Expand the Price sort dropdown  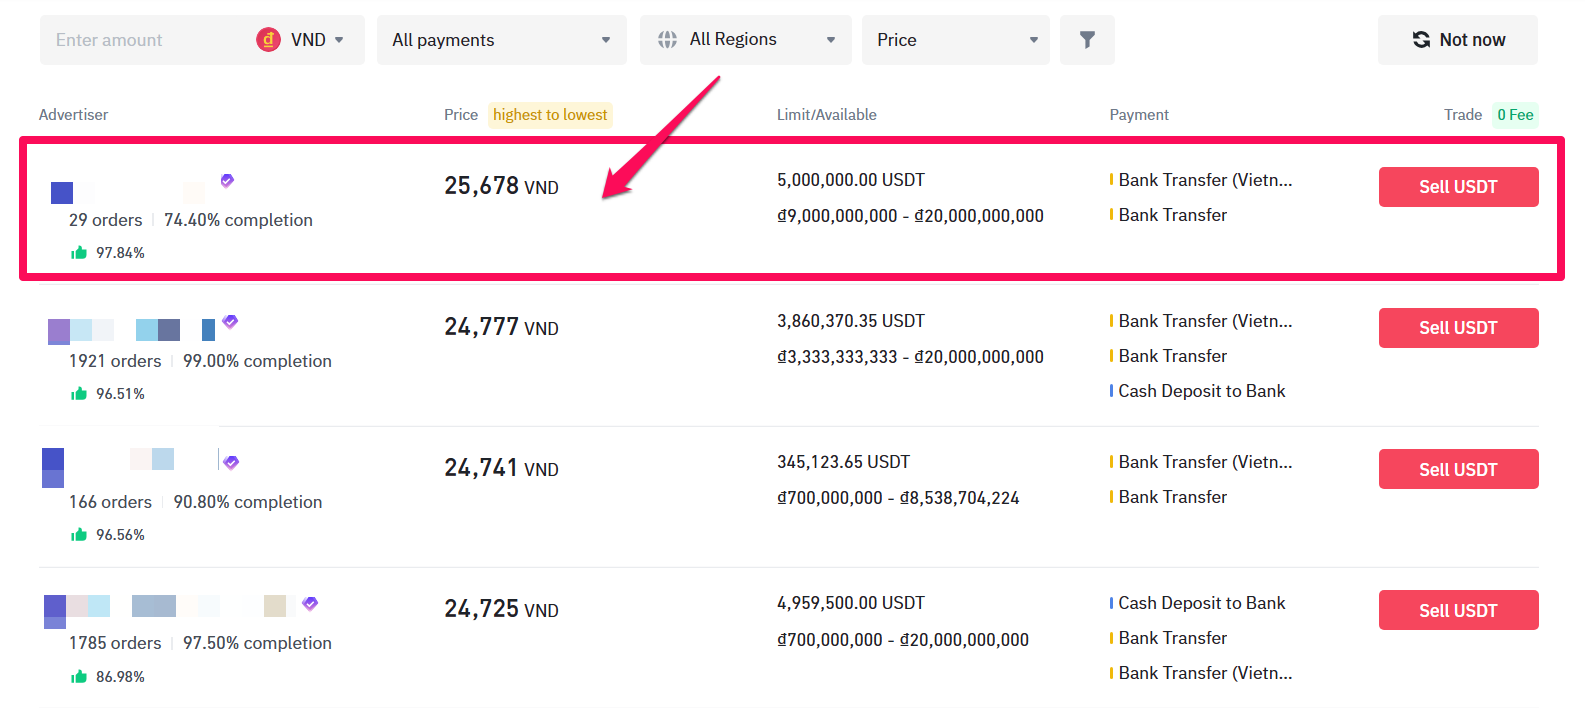coord(955,40)
